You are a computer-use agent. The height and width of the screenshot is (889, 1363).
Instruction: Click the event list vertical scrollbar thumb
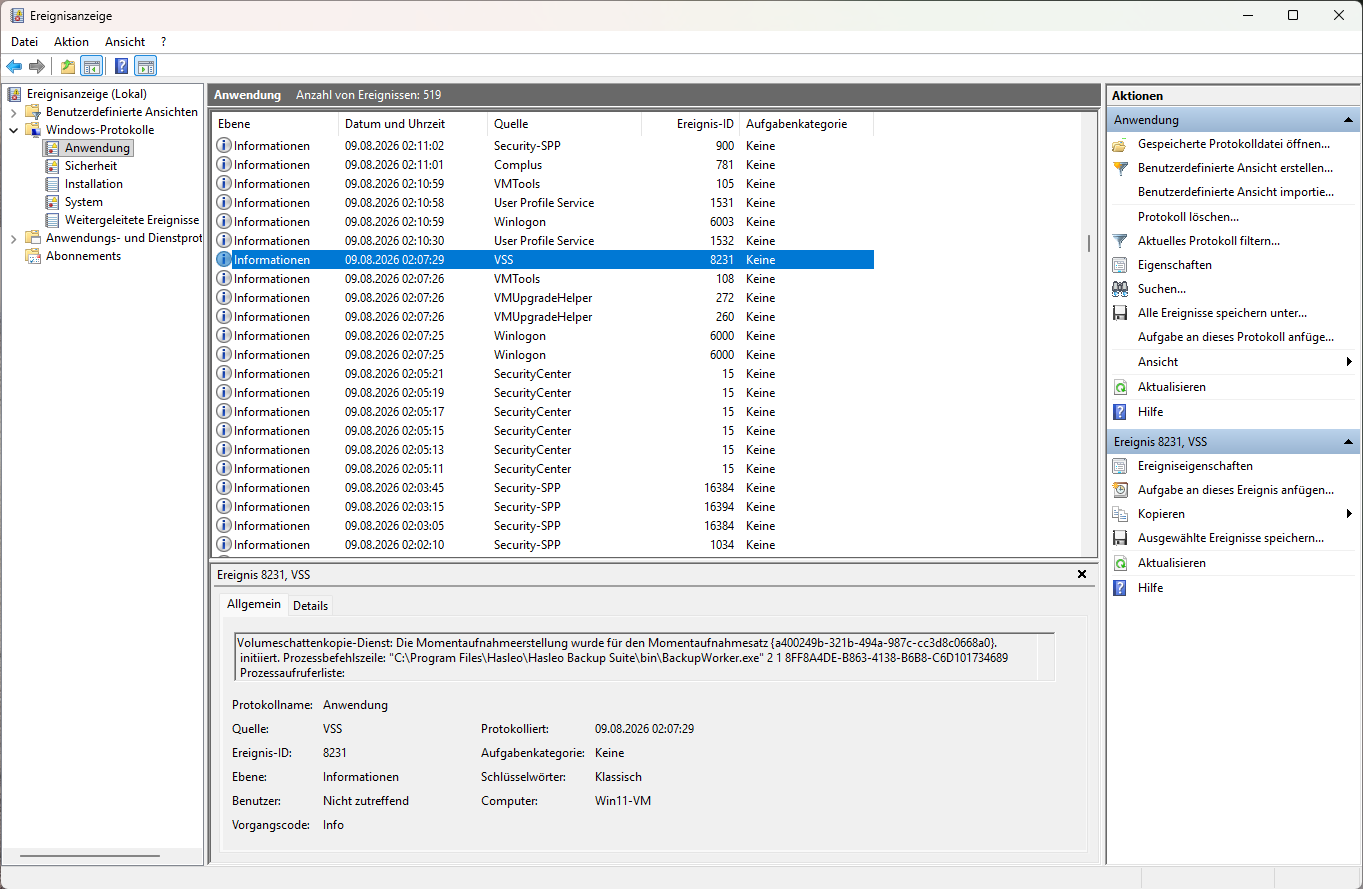click(x=1089, y=244)
